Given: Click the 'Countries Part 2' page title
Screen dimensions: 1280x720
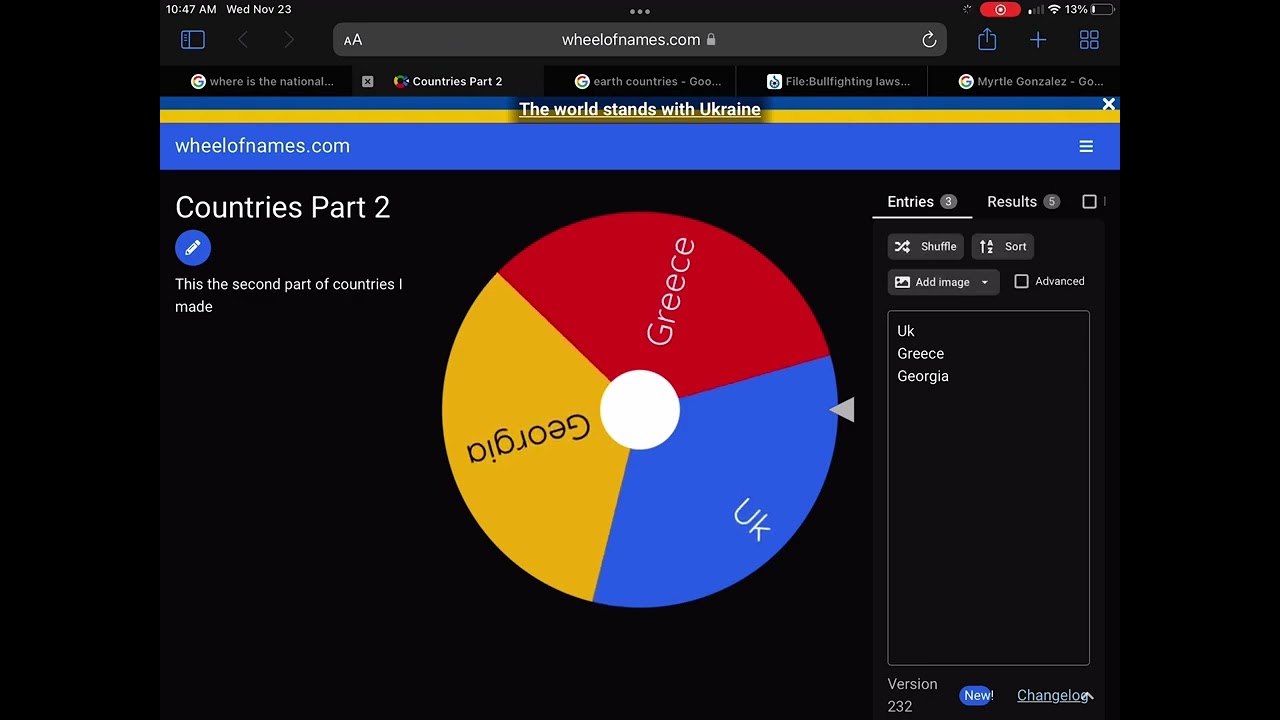Looking at the screenshot, I should 283,207.
